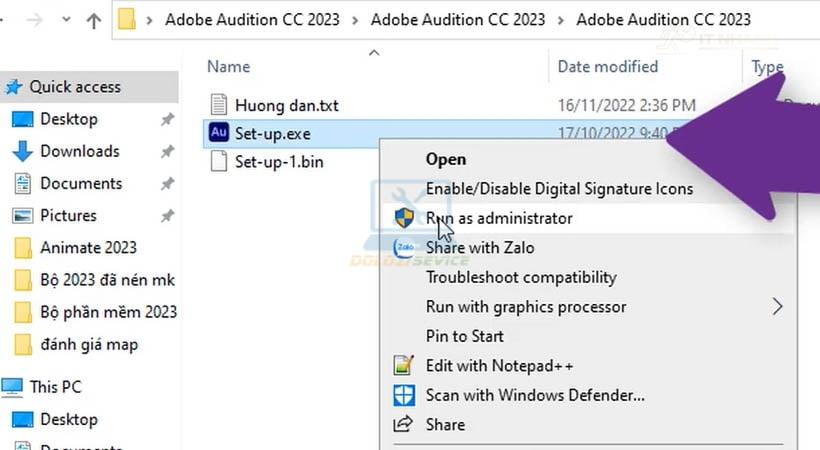Select Huong dan.txt file

click(x=287, y=106)
